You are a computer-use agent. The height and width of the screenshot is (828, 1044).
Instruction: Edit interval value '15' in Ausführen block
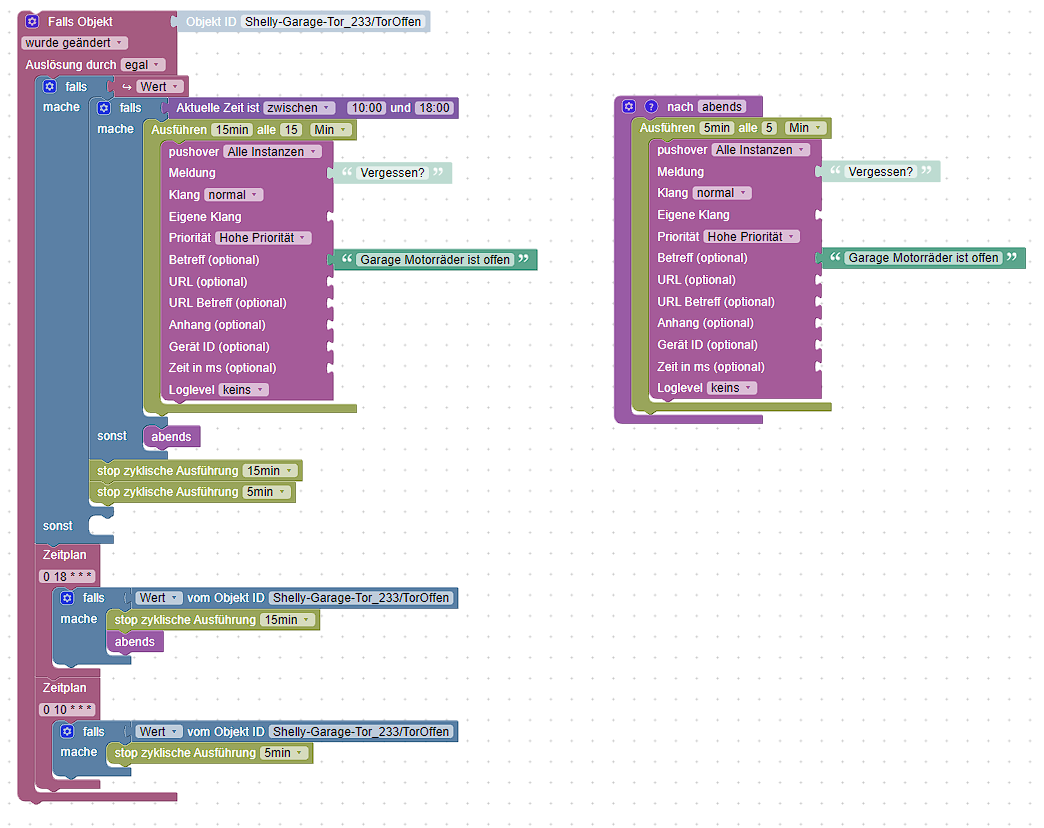coord(292,130)
